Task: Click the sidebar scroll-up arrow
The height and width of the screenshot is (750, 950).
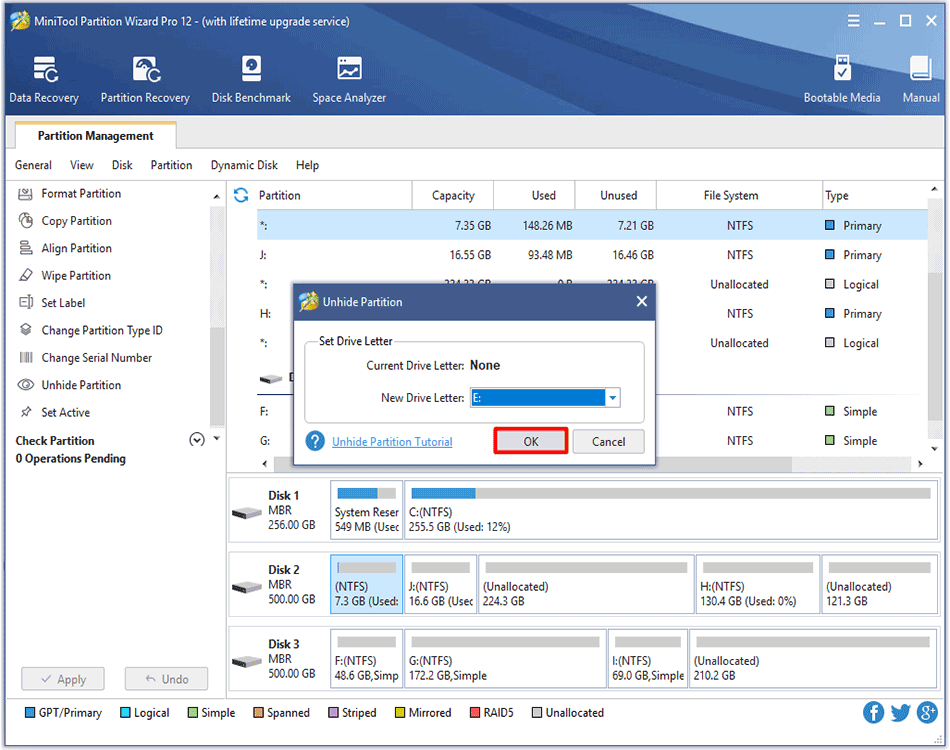Action: coord(216,196)
